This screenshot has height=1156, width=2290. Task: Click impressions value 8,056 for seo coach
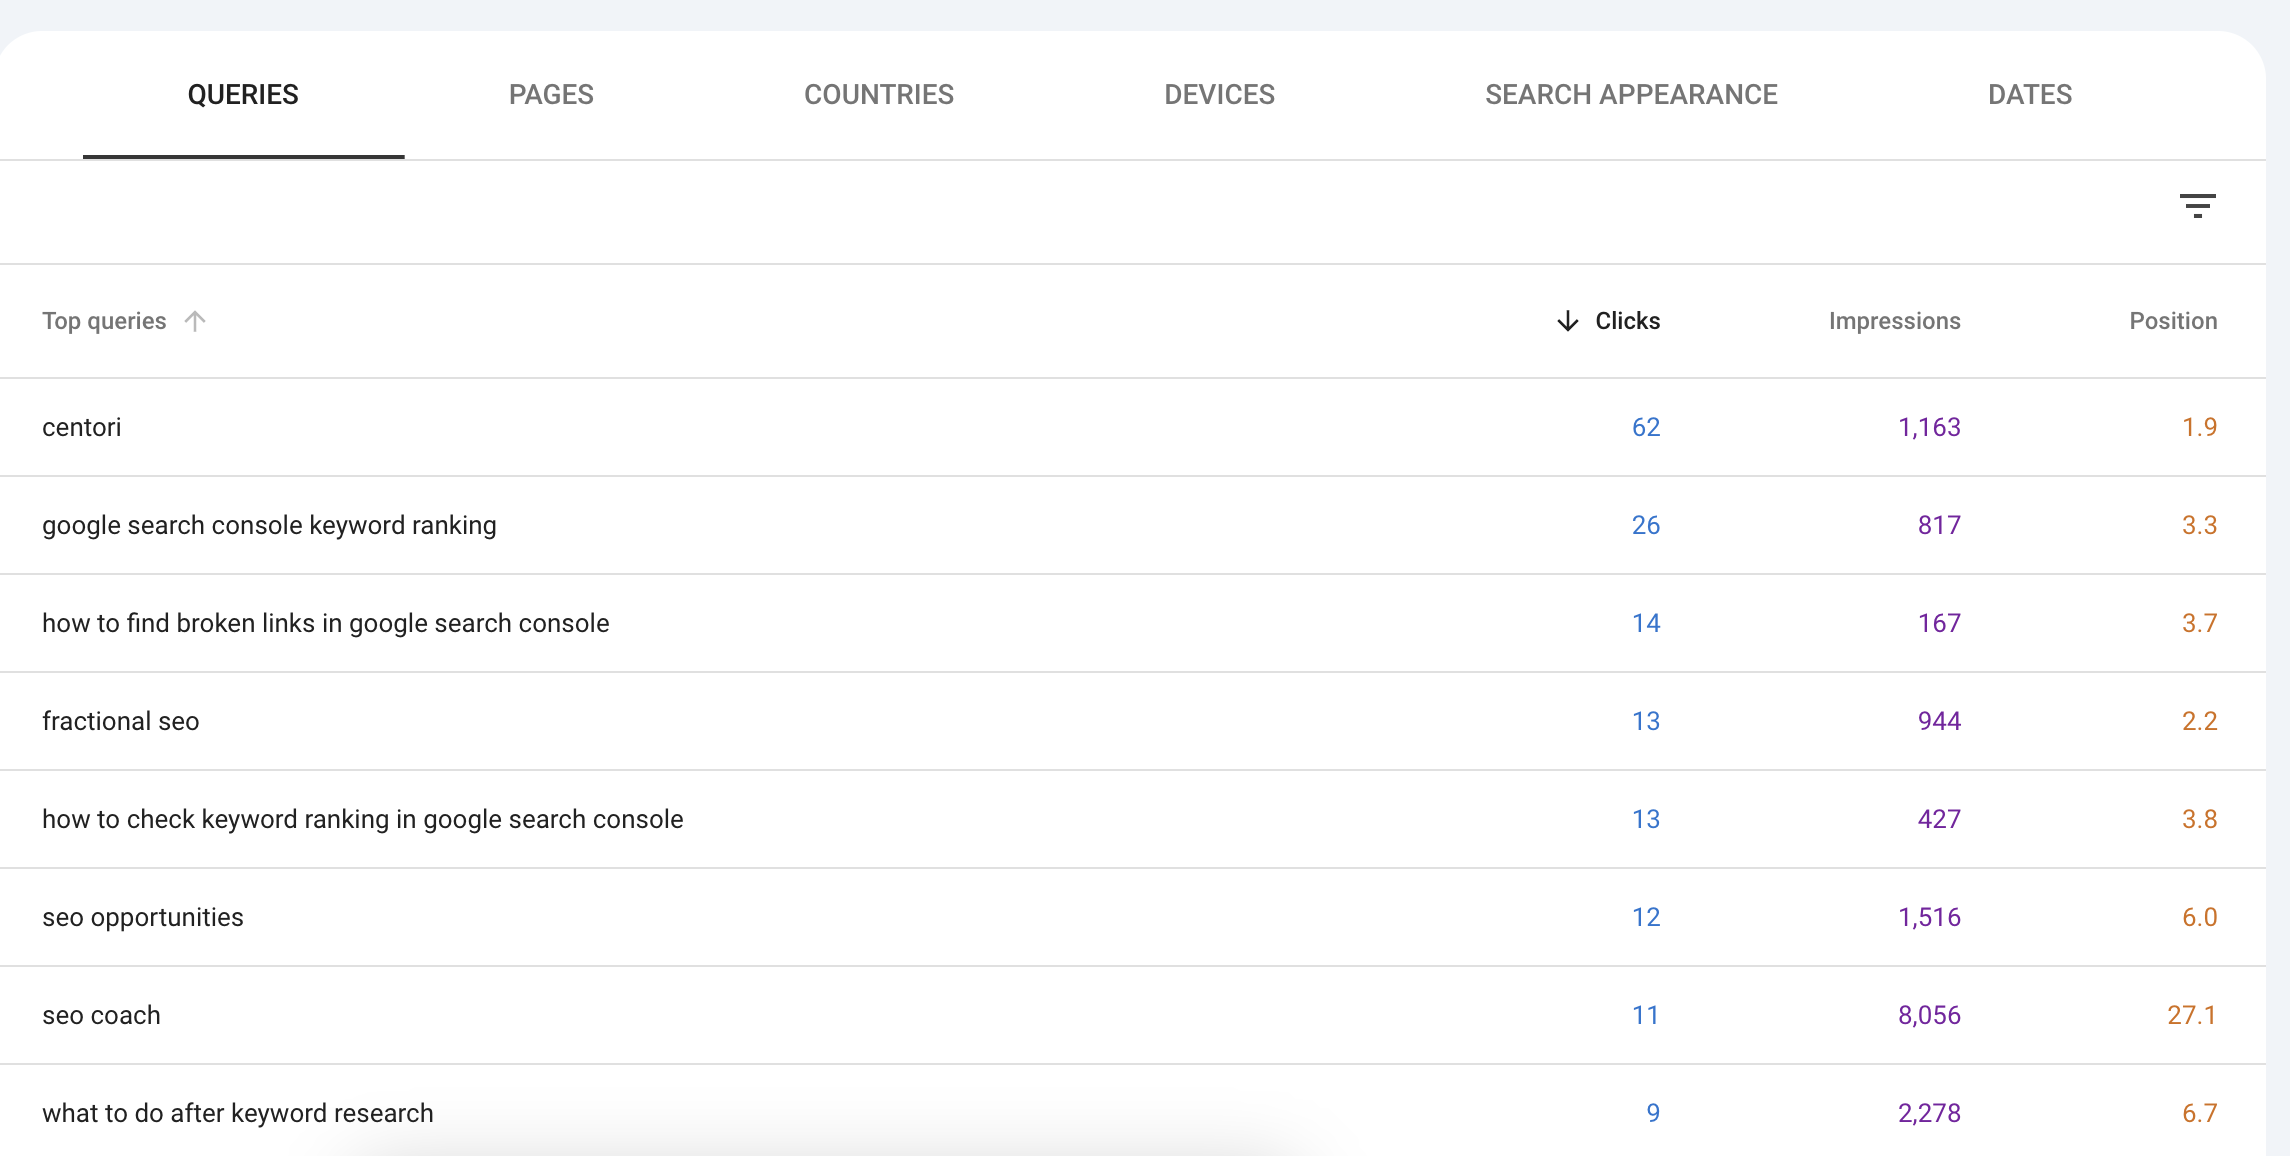coord(1928,1014)
